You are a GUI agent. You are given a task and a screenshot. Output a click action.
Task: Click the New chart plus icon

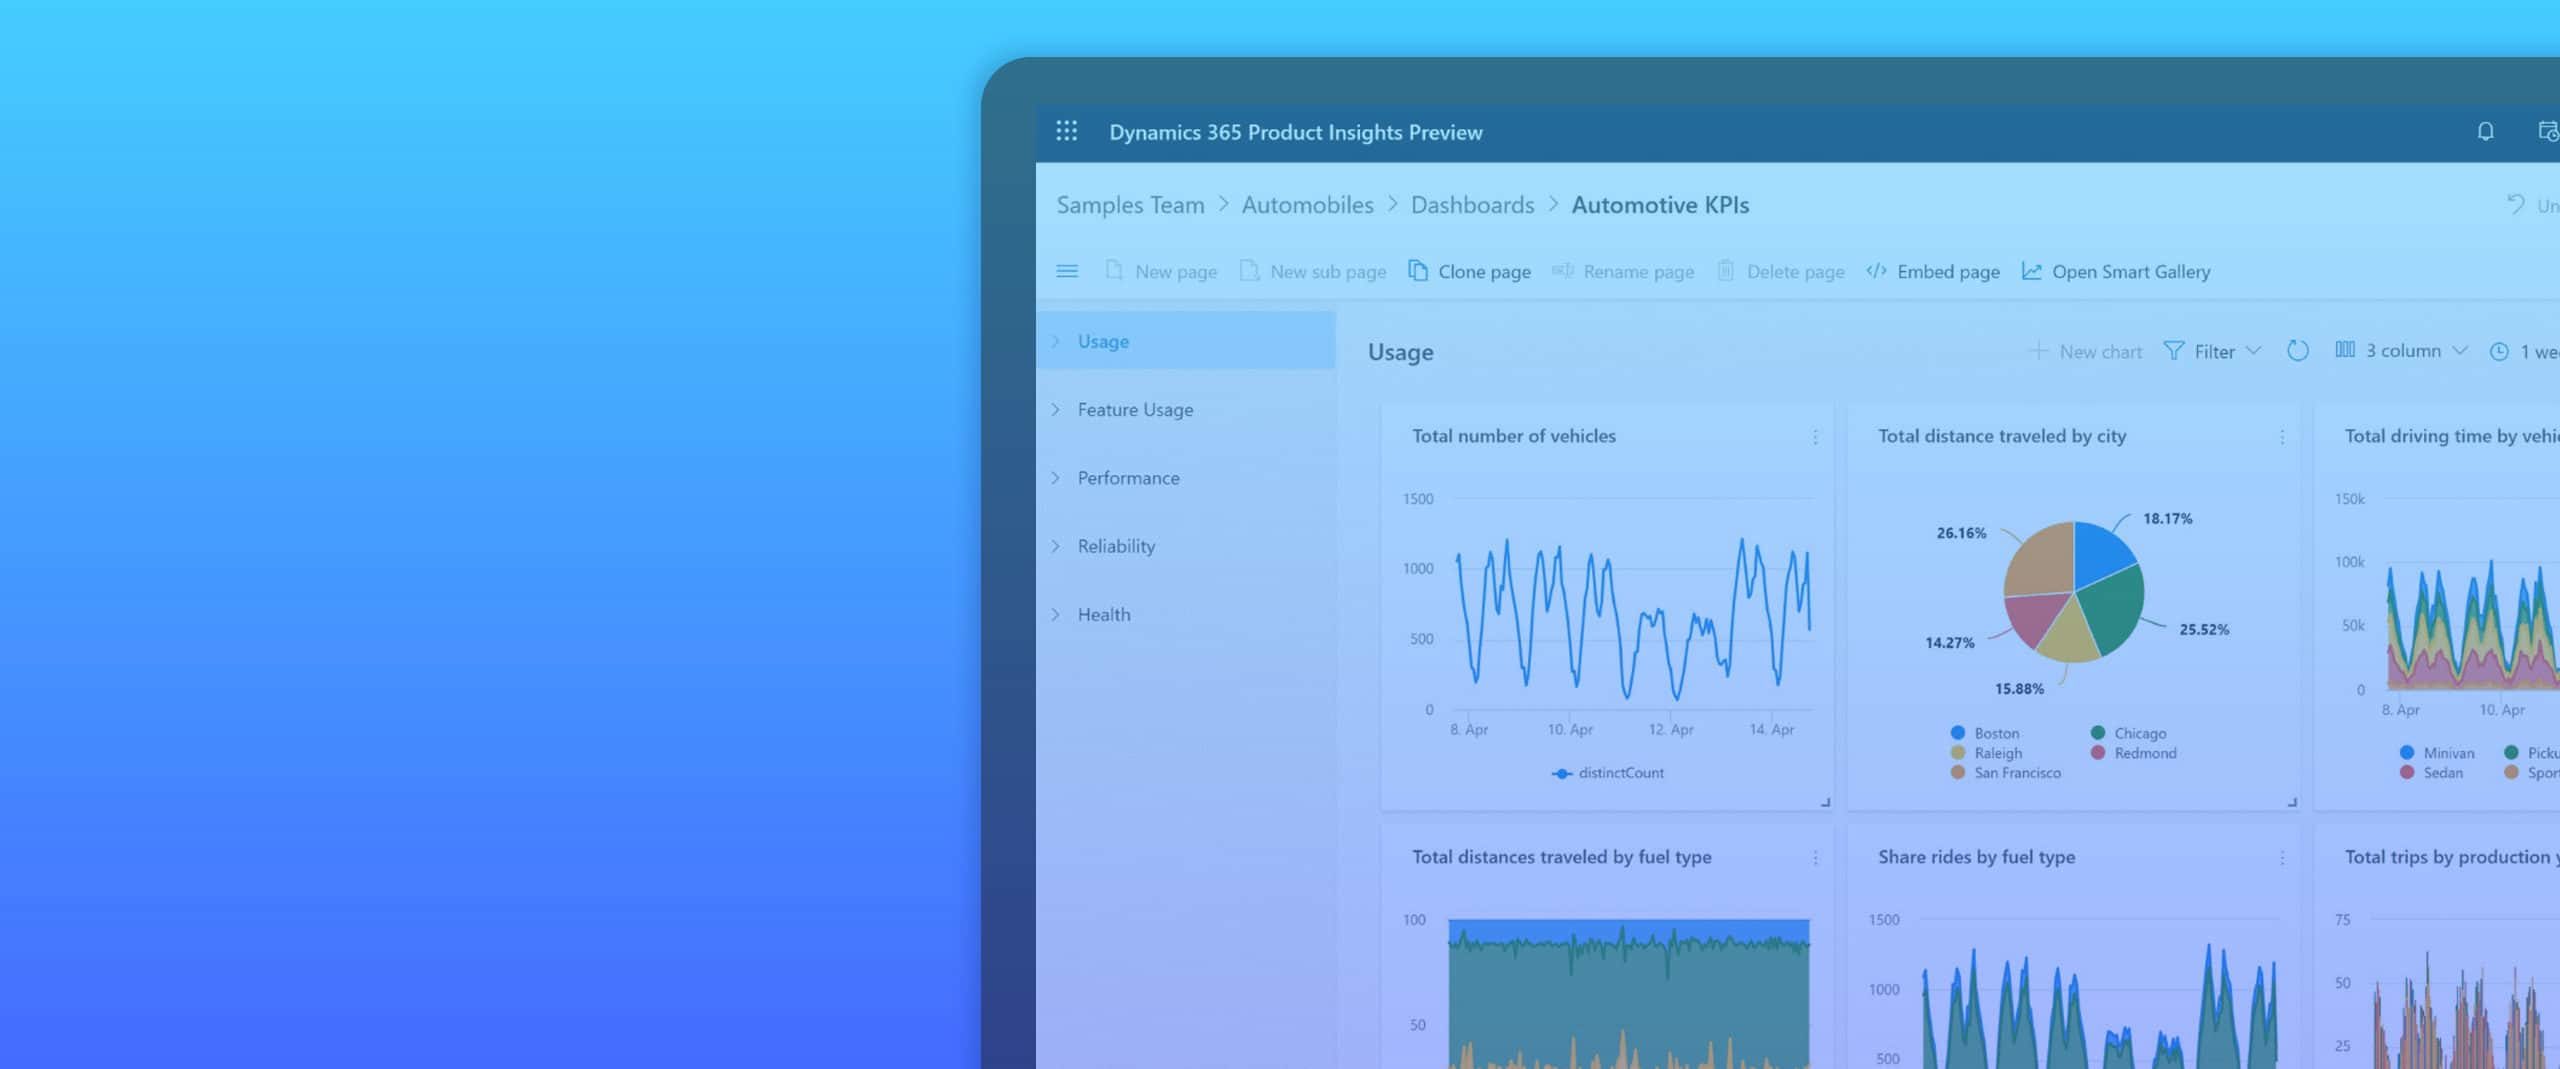coord(2037,351)
